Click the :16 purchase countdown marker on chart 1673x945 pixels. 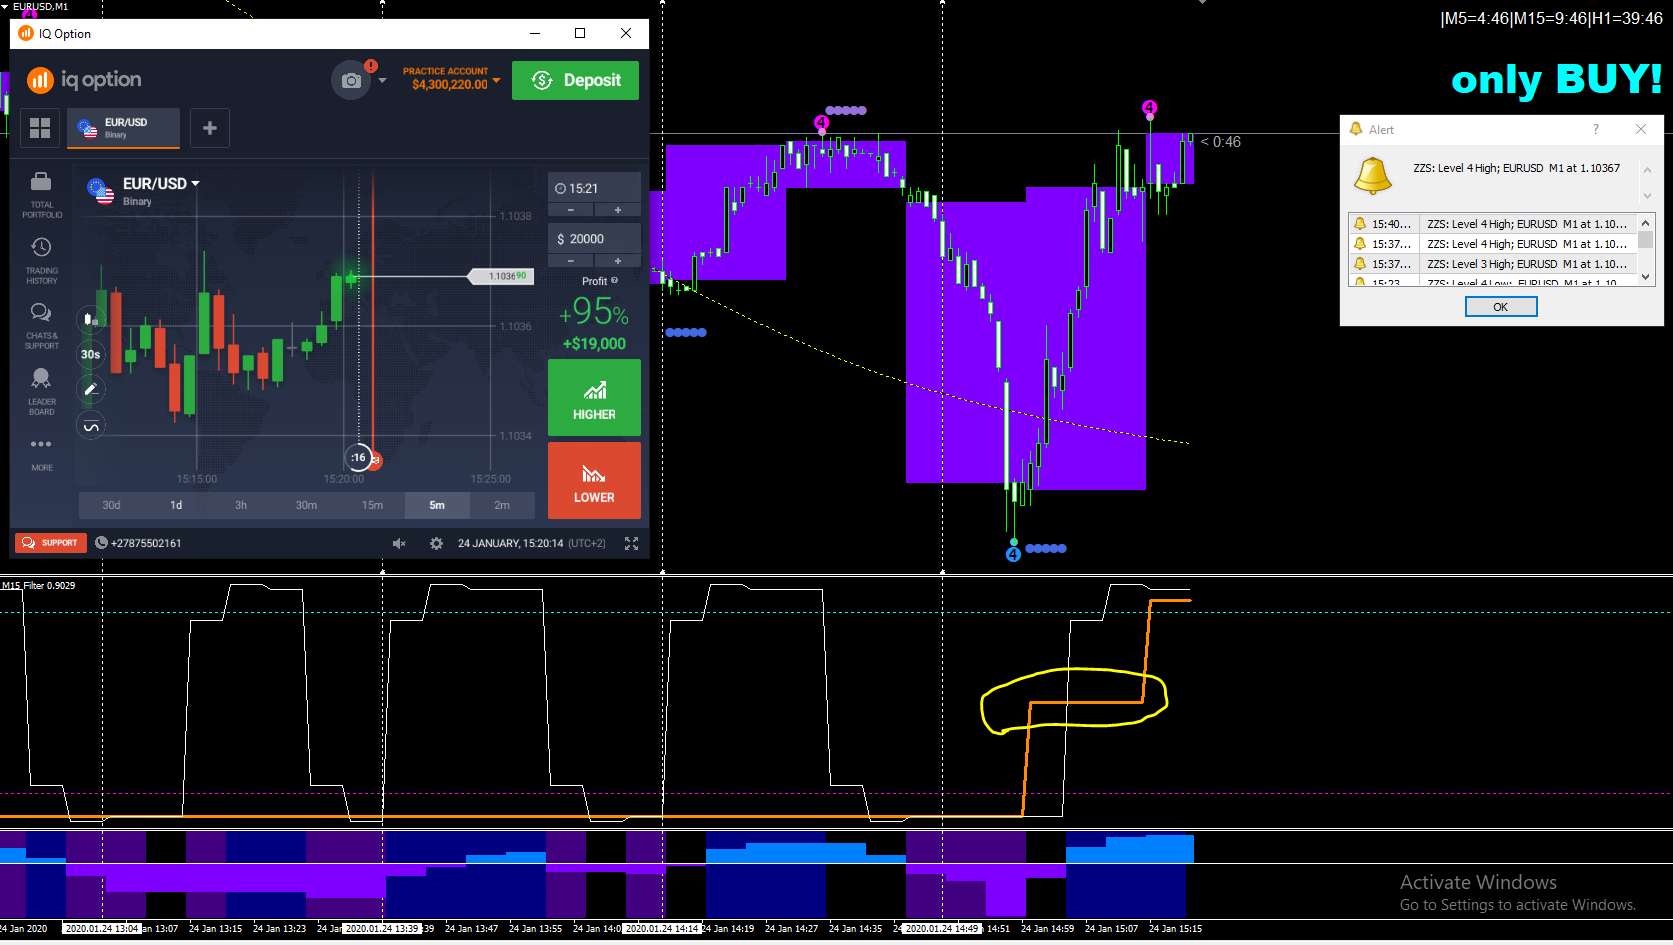tap(359, 458)
